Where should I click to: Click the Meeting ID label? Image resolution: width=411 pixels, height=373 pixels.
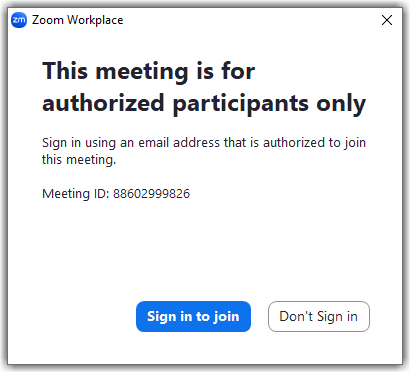(76, 194)
